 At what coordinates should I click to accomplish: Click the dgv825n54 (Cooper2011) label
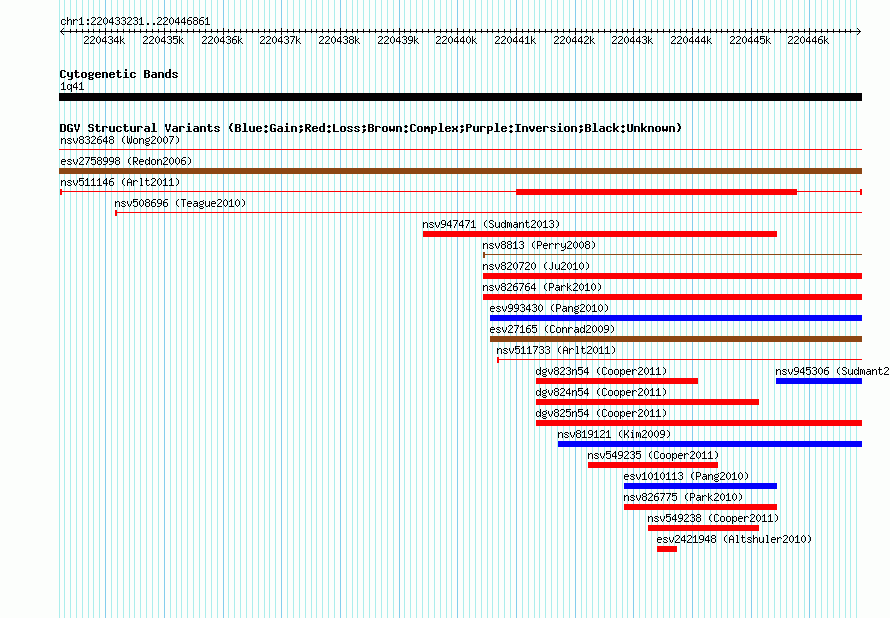602,413
